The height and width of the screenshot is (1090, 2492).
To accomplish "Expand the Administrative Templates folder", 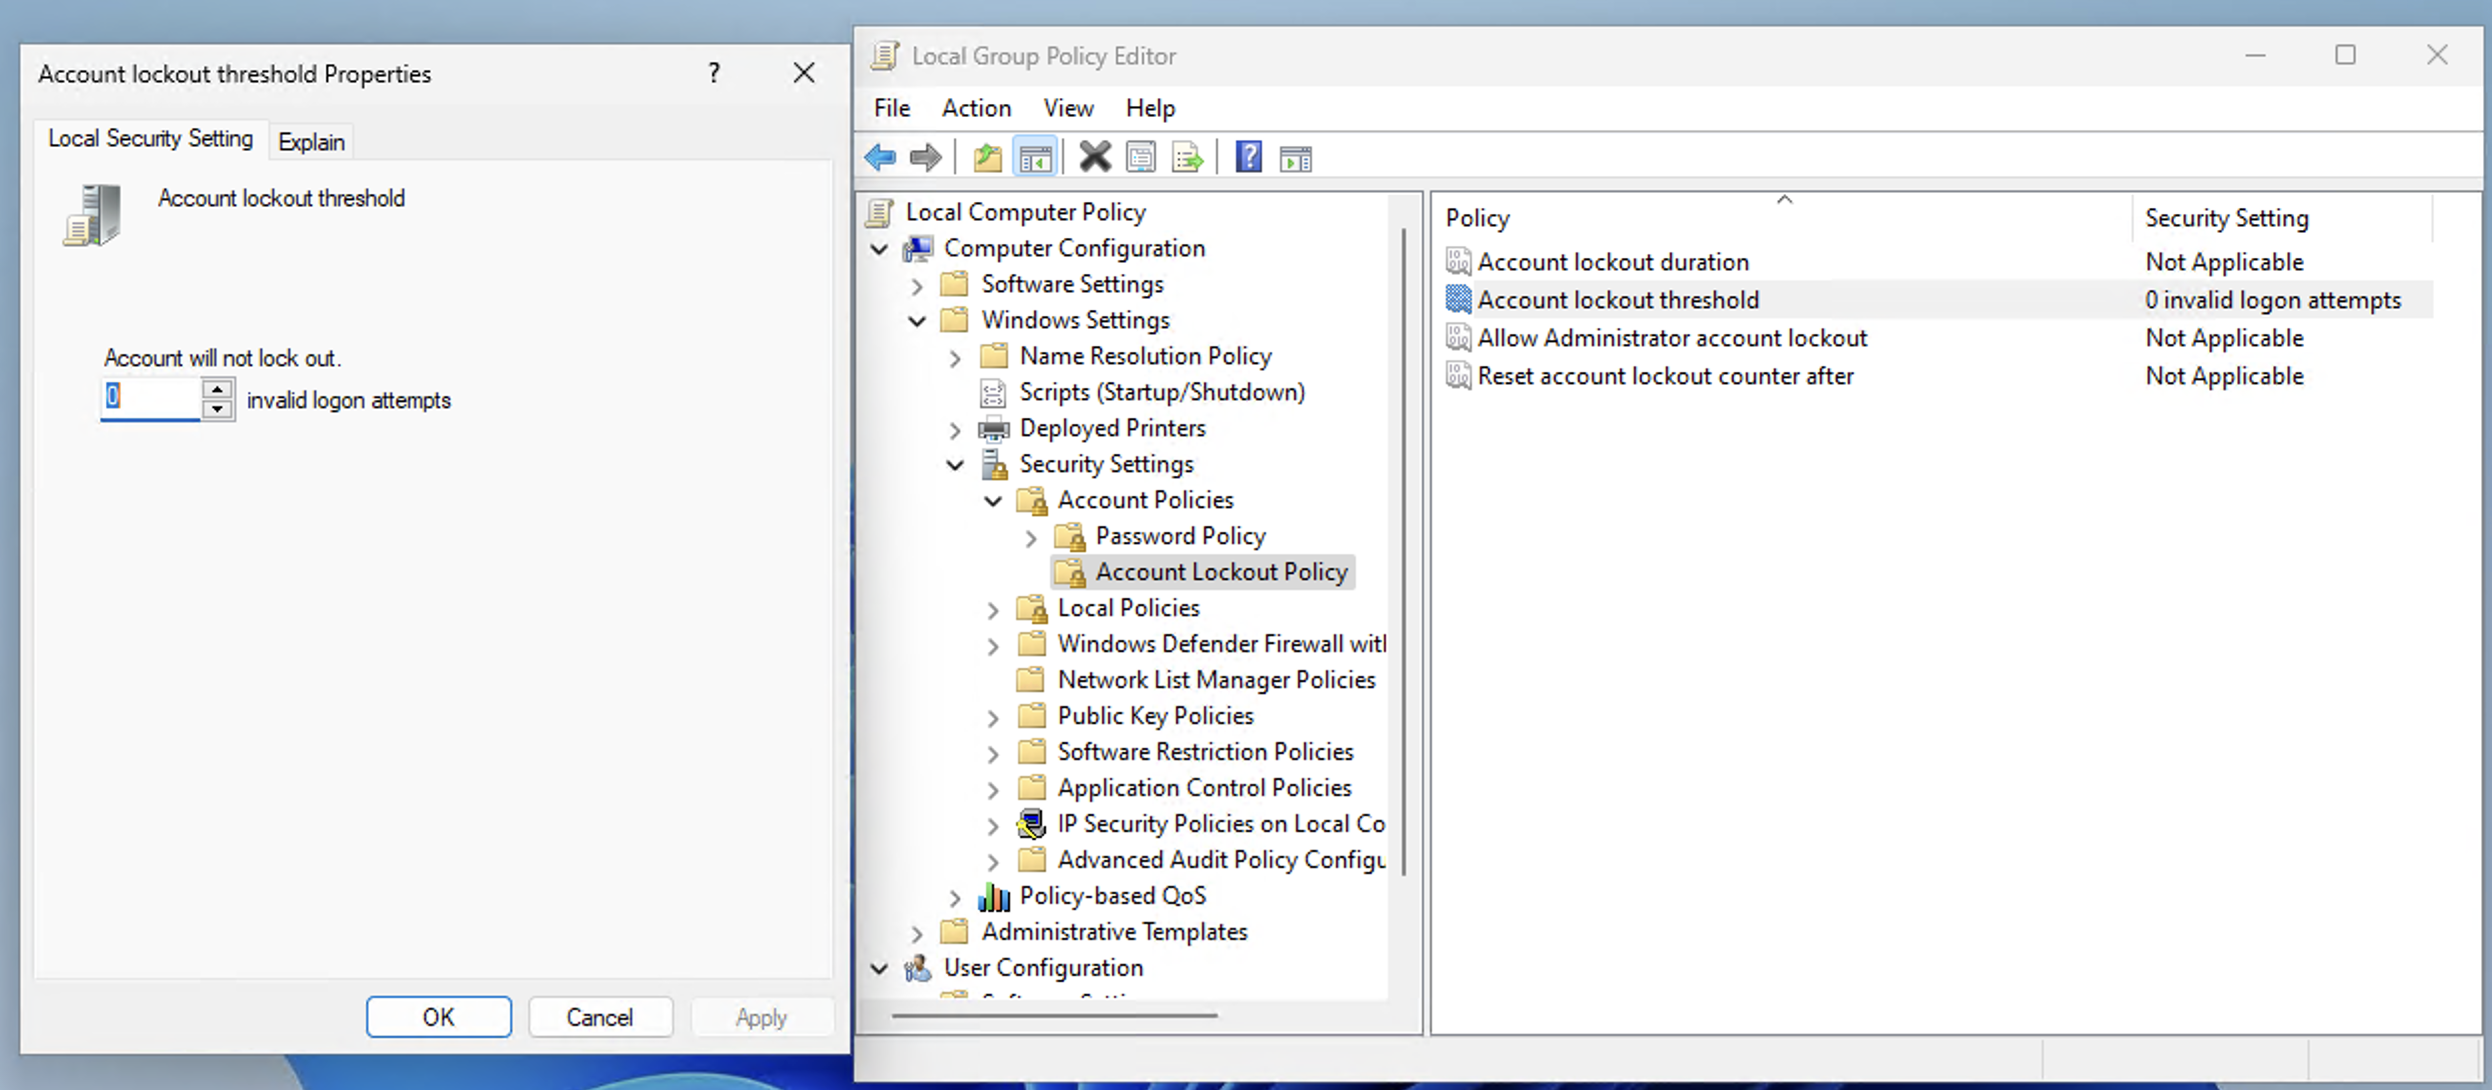I will [x=917, y=933].
